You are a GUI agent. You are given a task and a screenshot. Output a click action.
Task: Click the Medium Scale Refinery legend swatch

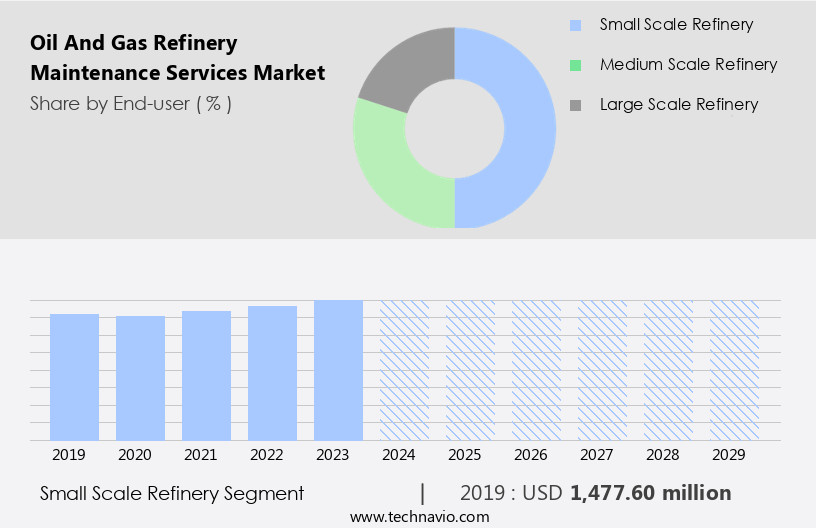[x=574, y=65]
